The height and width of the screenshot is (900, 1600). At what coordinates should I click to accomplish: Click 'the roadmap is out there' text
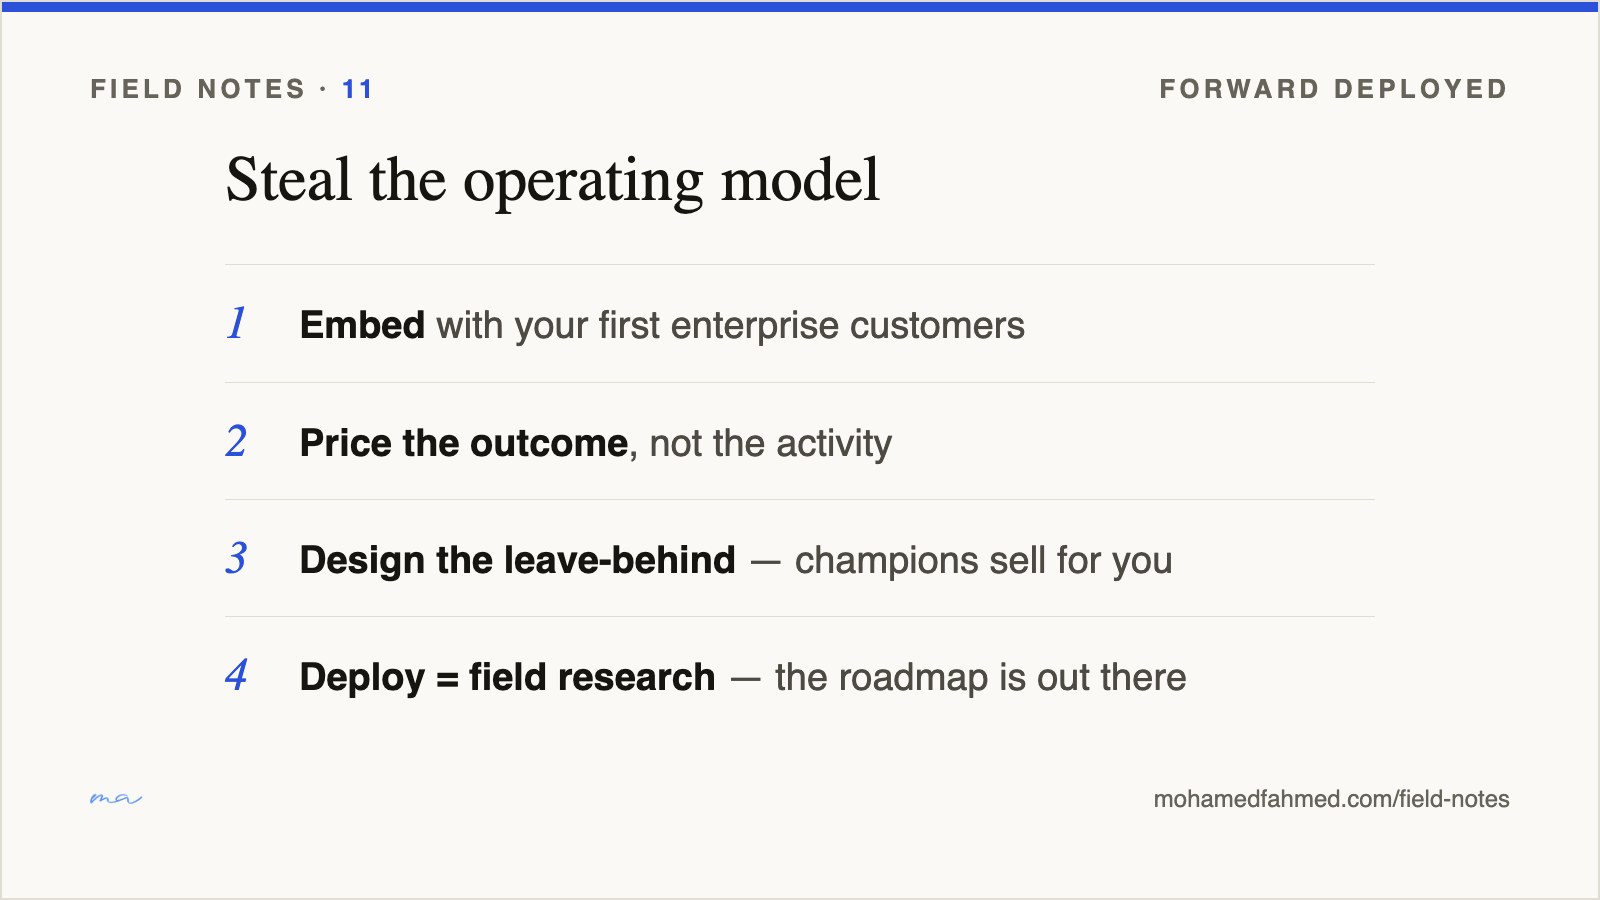(x=981, y=678)
